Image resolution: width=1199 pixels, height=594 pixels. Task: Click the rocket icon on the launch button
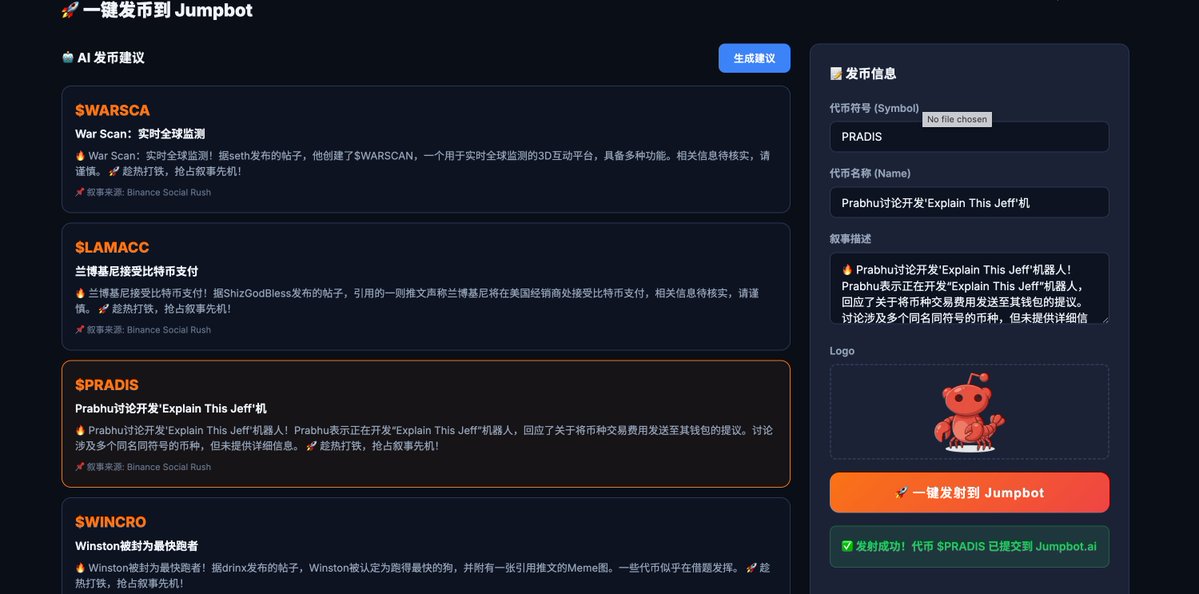tap(901, 493)
